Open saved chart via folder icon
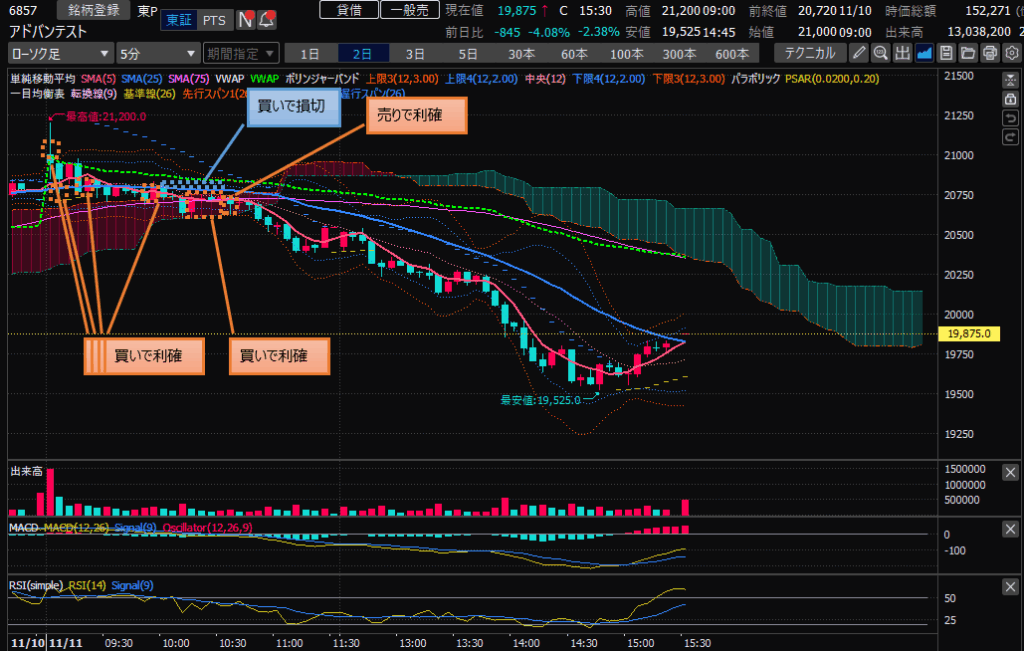1024x651 pixels. pyautogui.click(x=967, y=53)
